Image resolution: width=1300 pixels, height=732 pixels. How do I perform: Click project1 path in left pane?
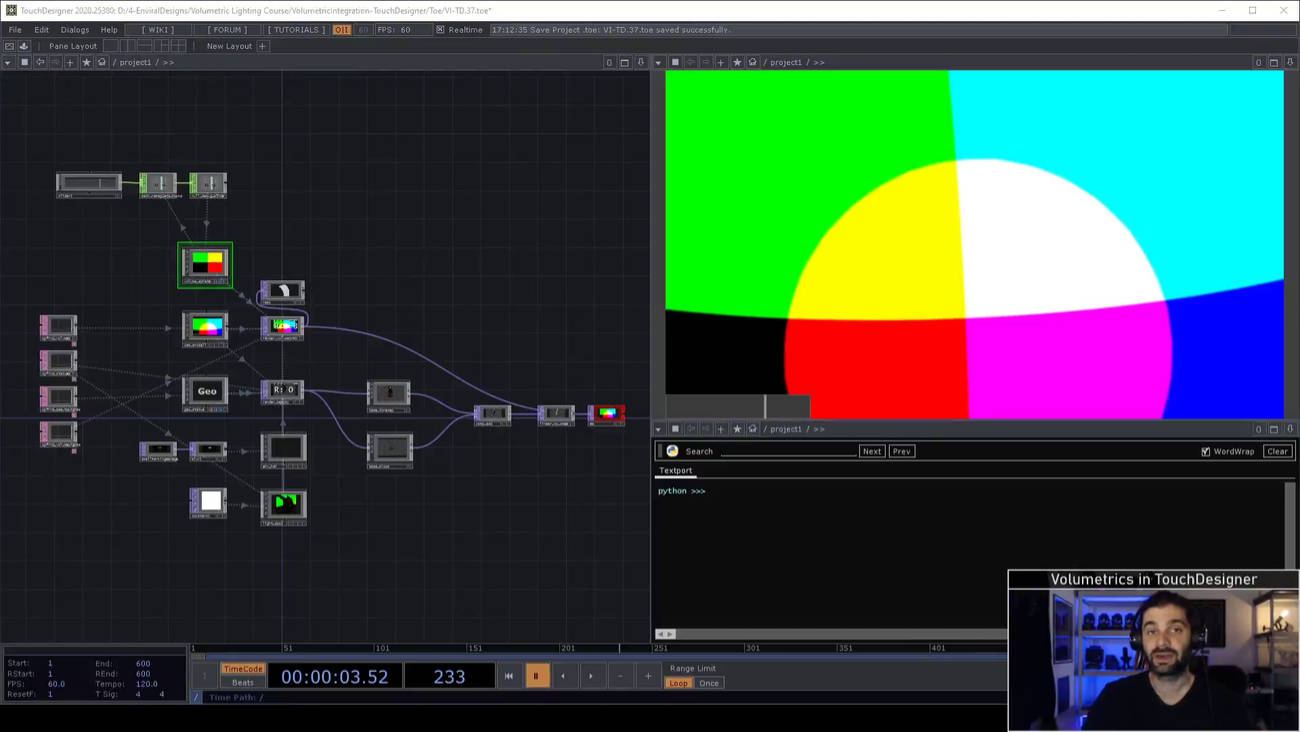click(x=135, y=62)
